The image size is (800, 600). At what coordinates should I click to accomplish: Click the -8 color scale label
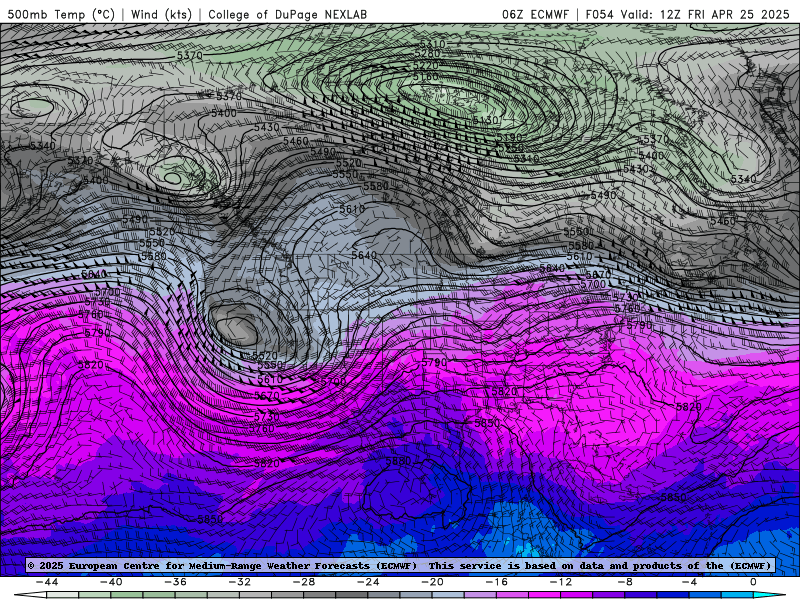coord(626,582)
